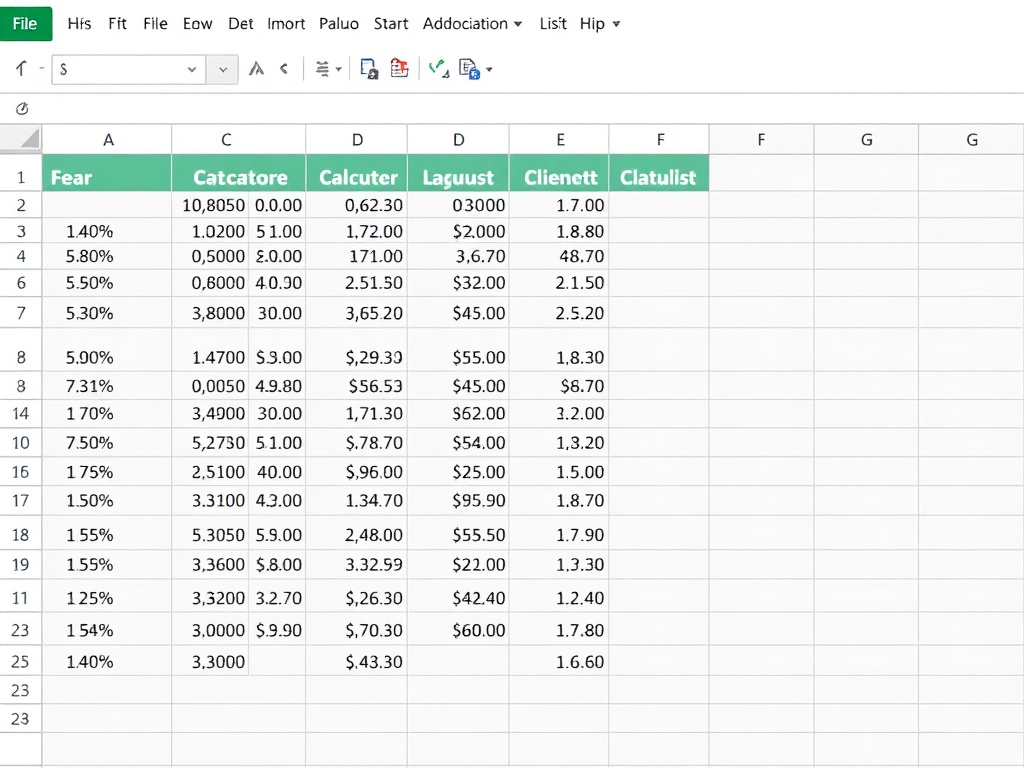
Task: Click the clipboard paste icon with magnifier
Action: (370, 68)
